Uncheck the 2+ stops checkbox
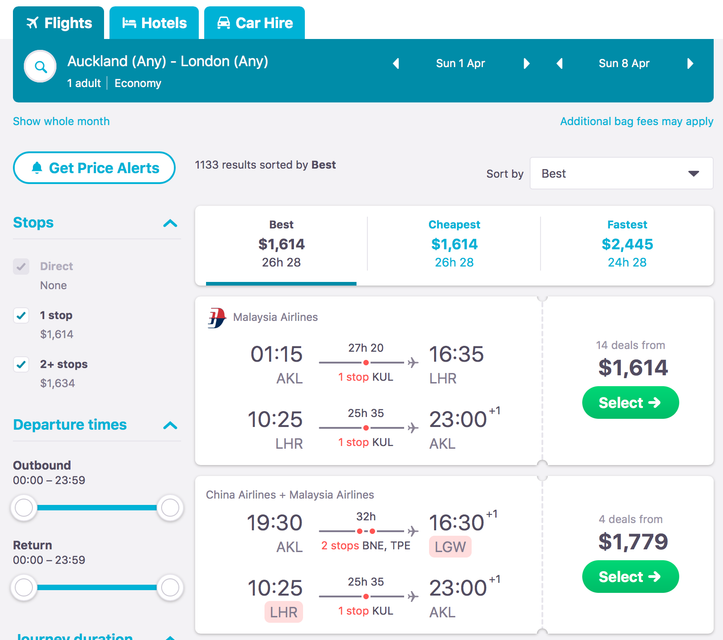The width and height of the screenshot is (723, 640). point(21,364)
